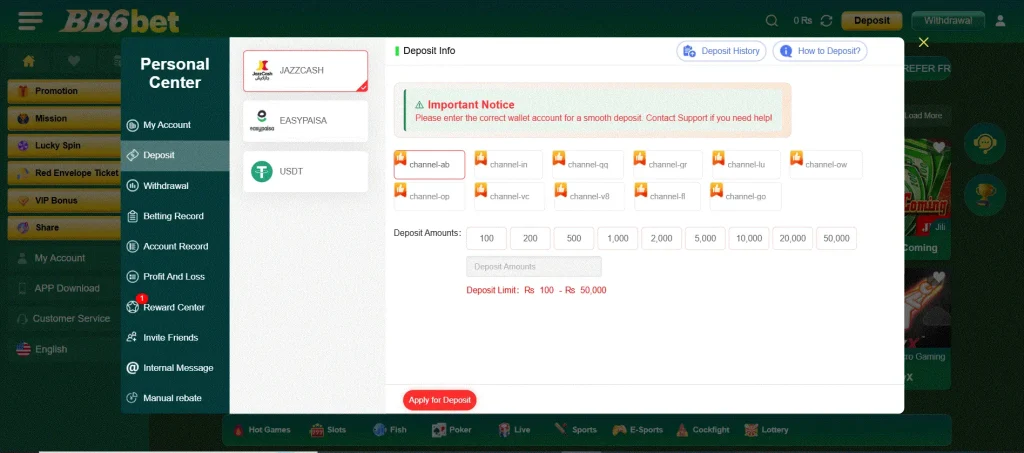Click the Withdrawal button in the header
Image resolution: width=1024 pixels, height=453 pixels.
click(x=948, y=21)
